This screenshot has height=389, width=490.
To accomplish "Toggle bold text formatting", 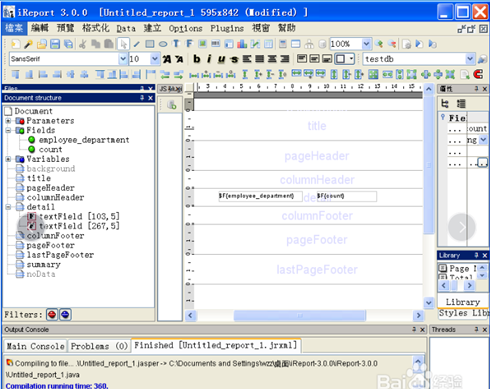I will (197, 59).
